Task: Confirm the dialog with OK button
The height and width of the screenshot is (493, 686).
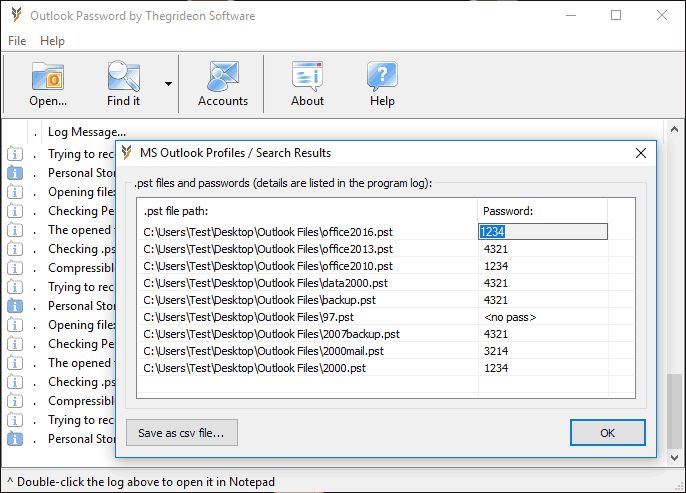Action: pyautogui.click(x=607, y=433)
